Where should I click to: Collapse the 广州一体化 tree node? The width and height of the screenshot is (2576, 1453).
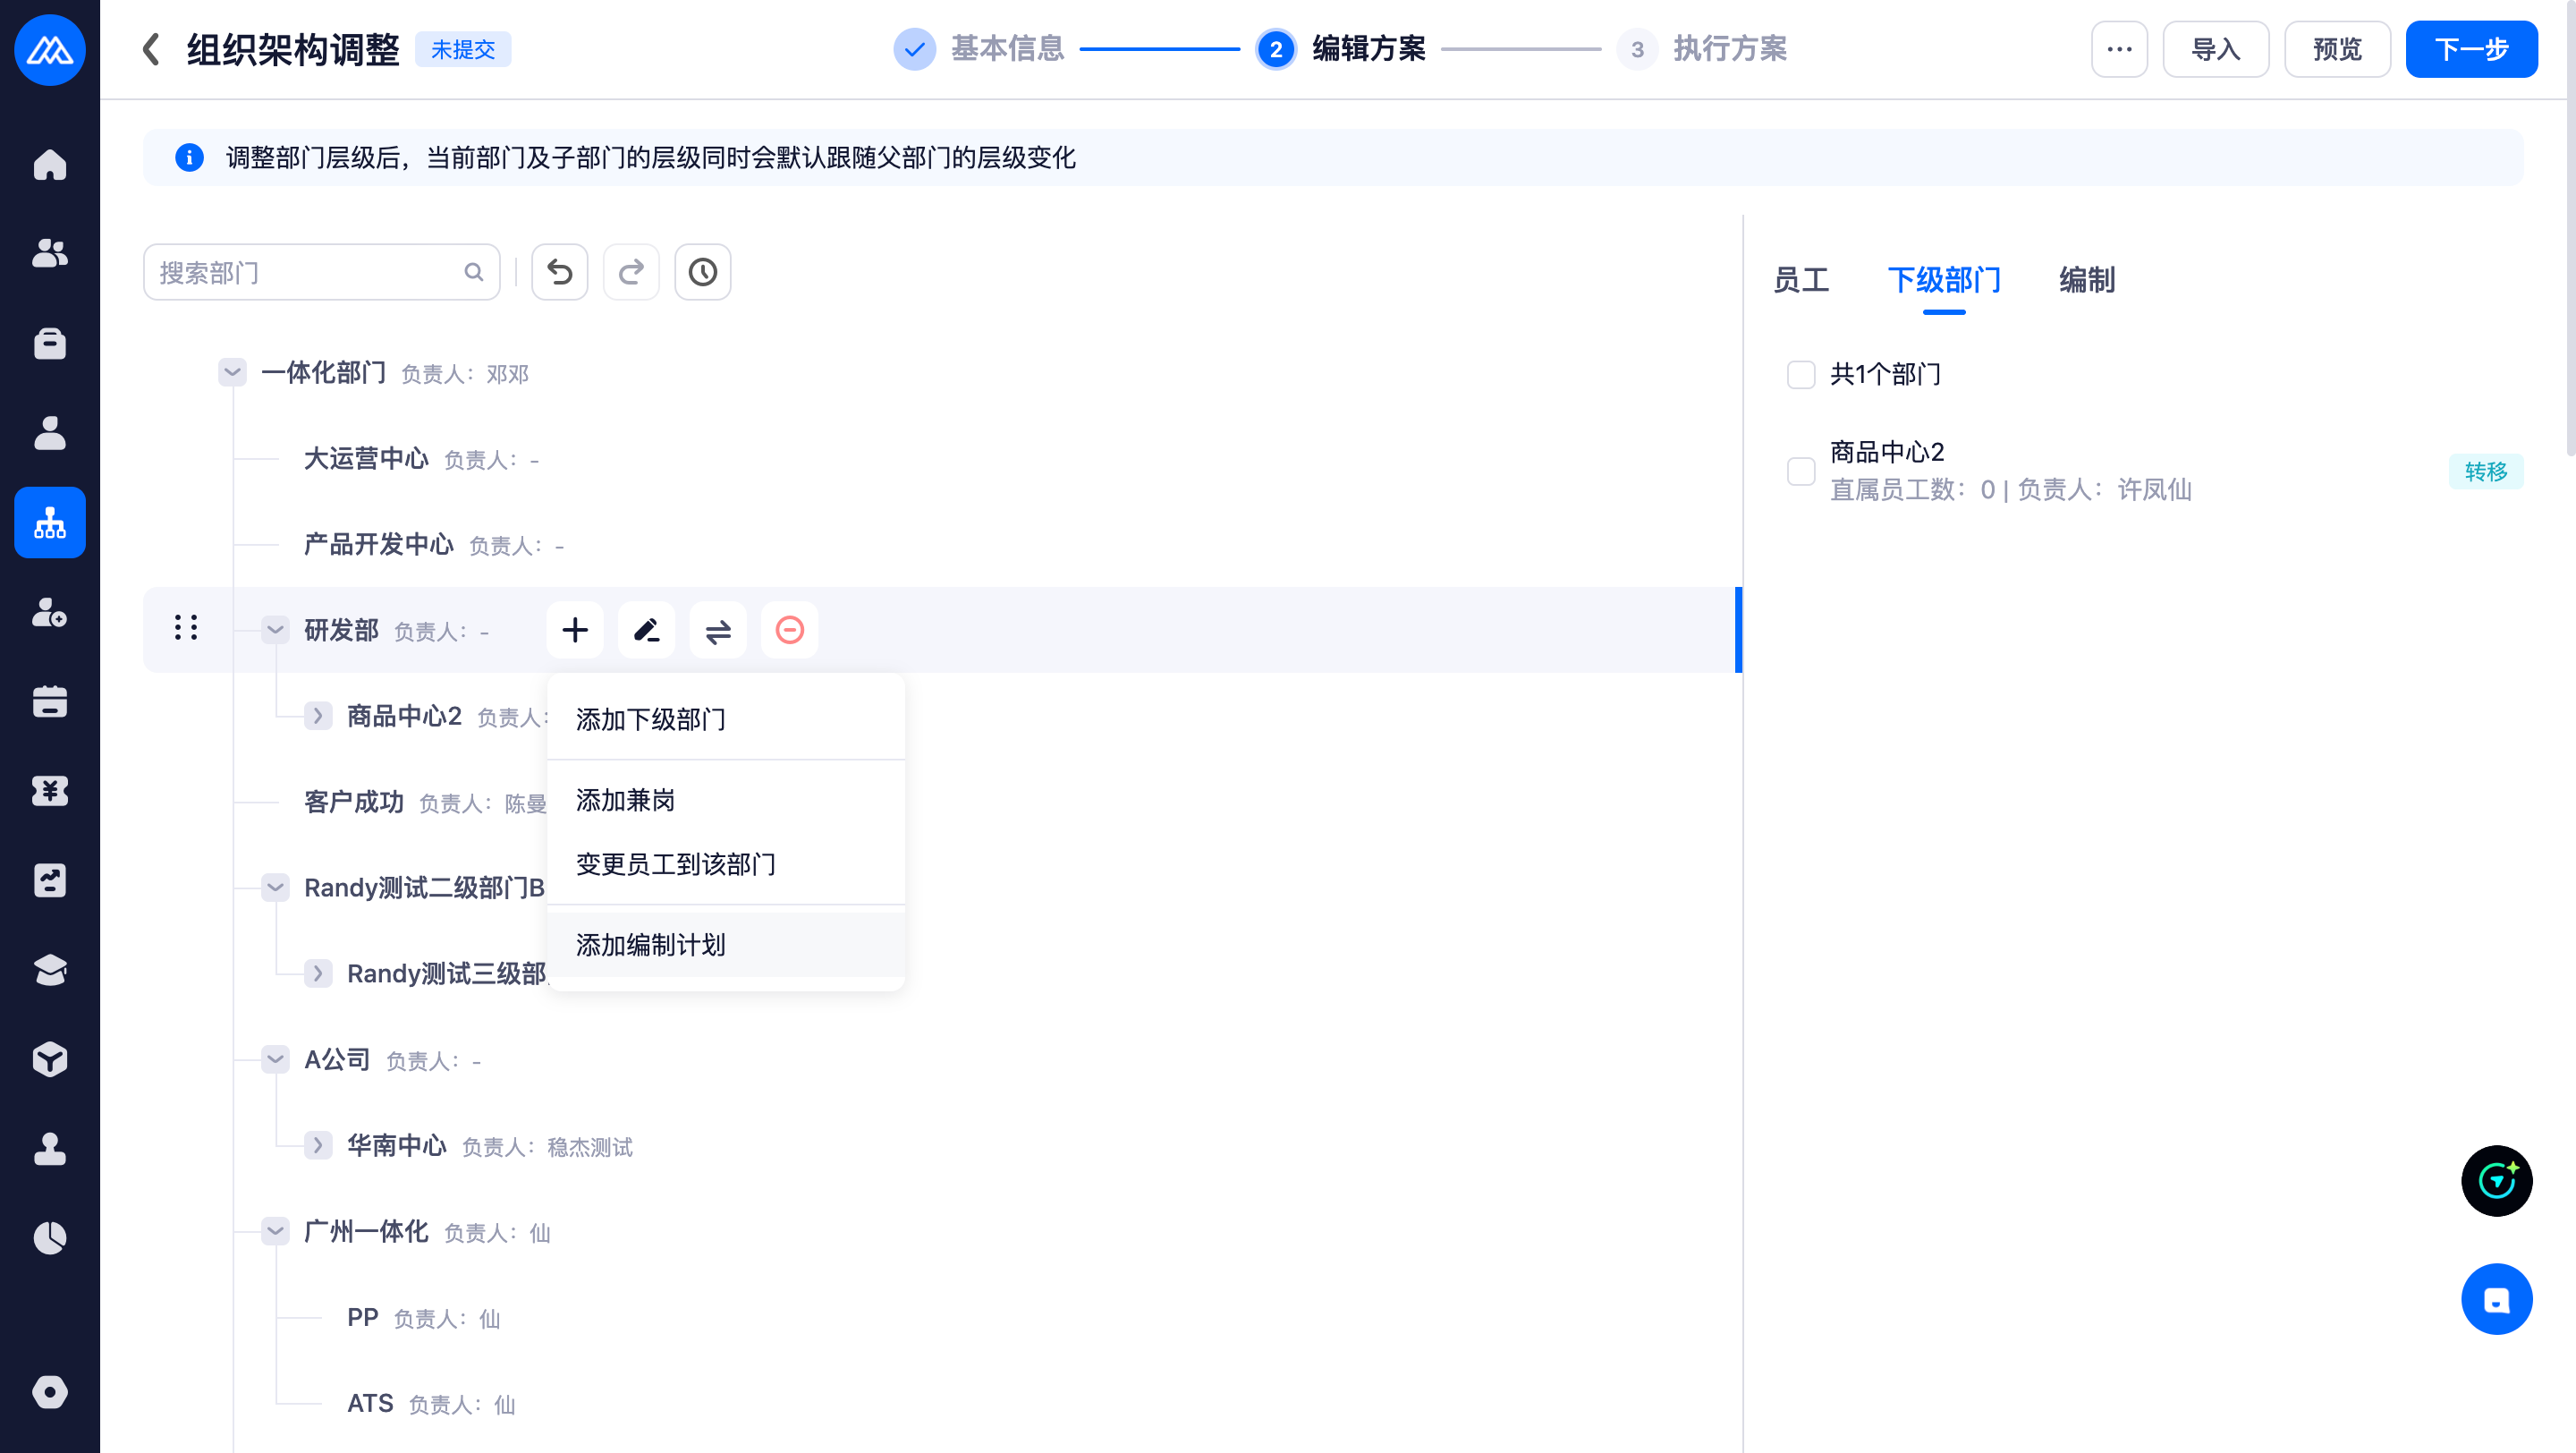tap(275, 1231)
